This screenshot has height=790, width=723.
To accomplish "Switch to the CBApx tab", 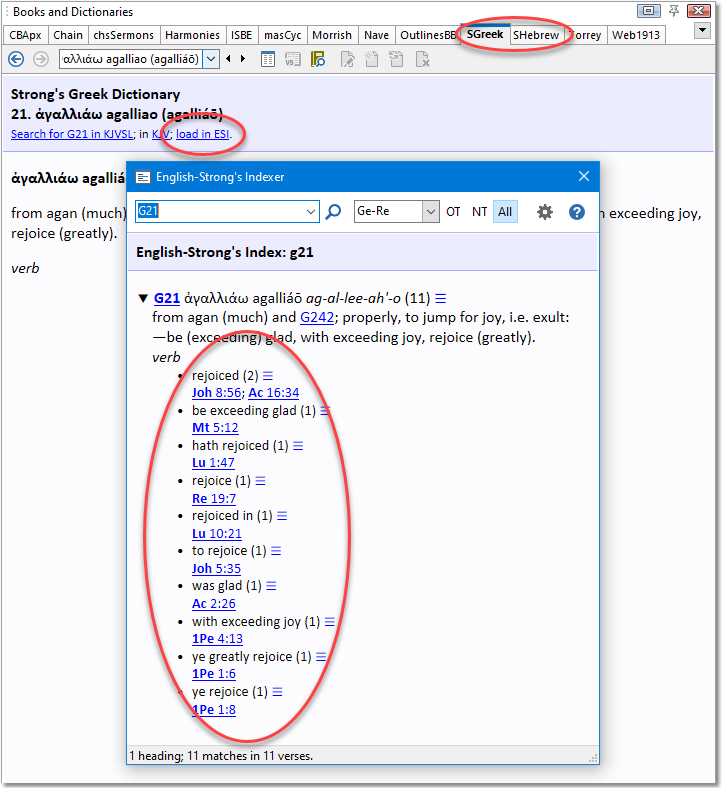I will point(26,35).
